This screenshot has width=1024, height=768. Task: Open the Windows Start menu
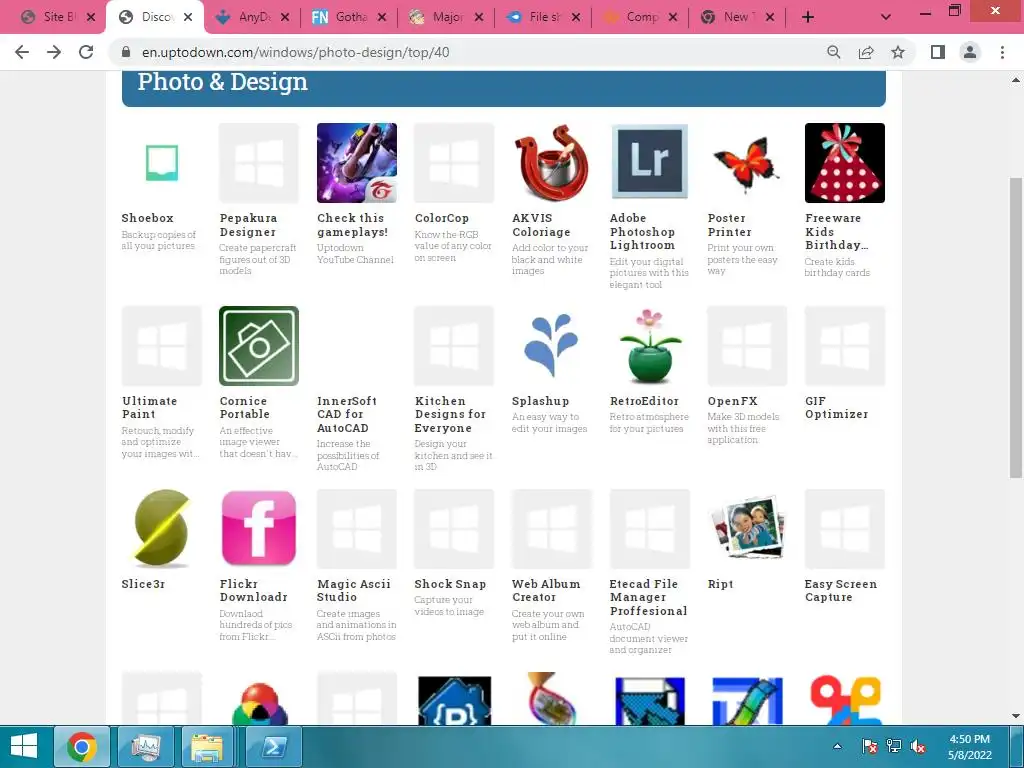point(24,746)
